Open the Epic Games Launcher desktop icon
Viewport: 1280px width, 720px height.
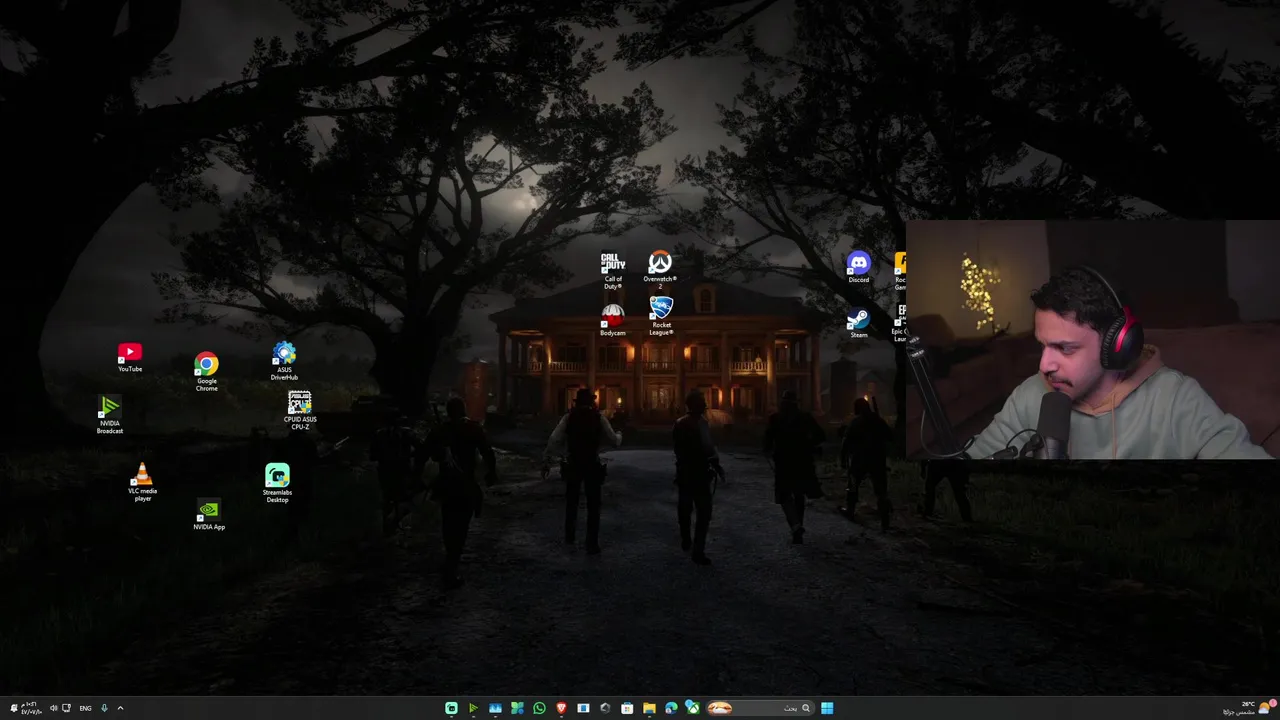pos(899,324)
